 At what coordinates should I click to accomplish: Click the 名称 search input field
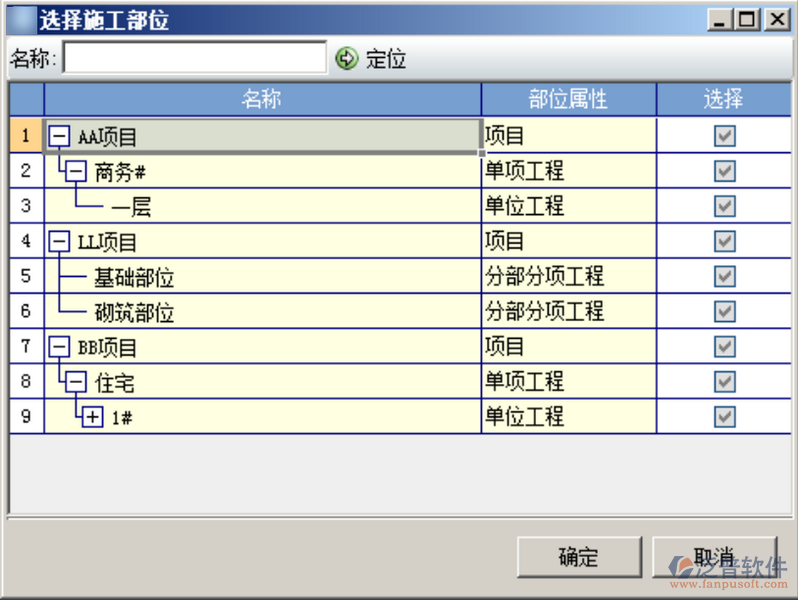195,58
